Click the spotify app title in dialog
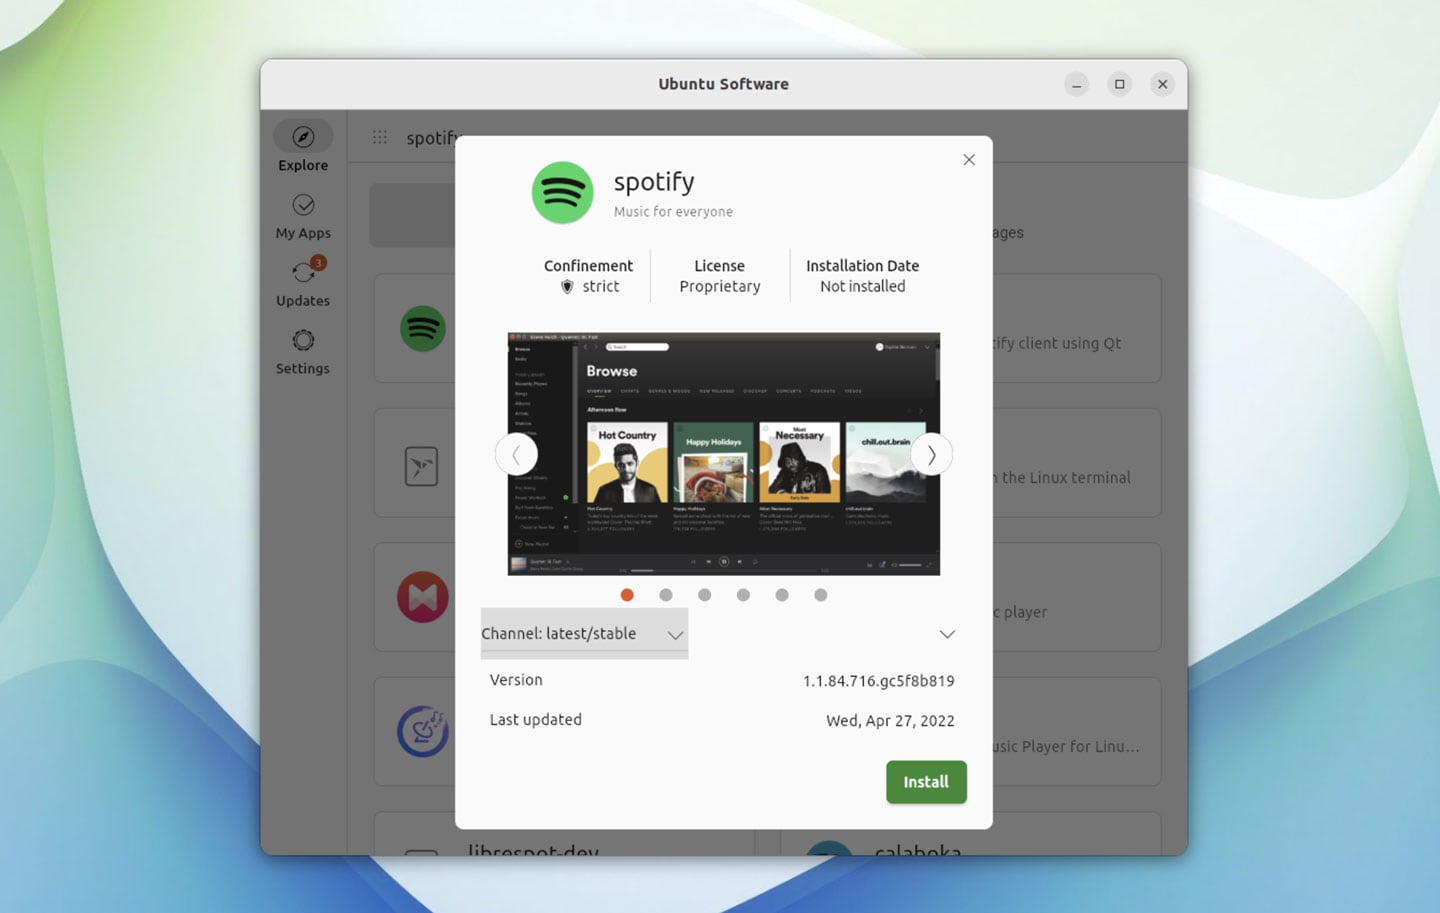 click(654, 182)
